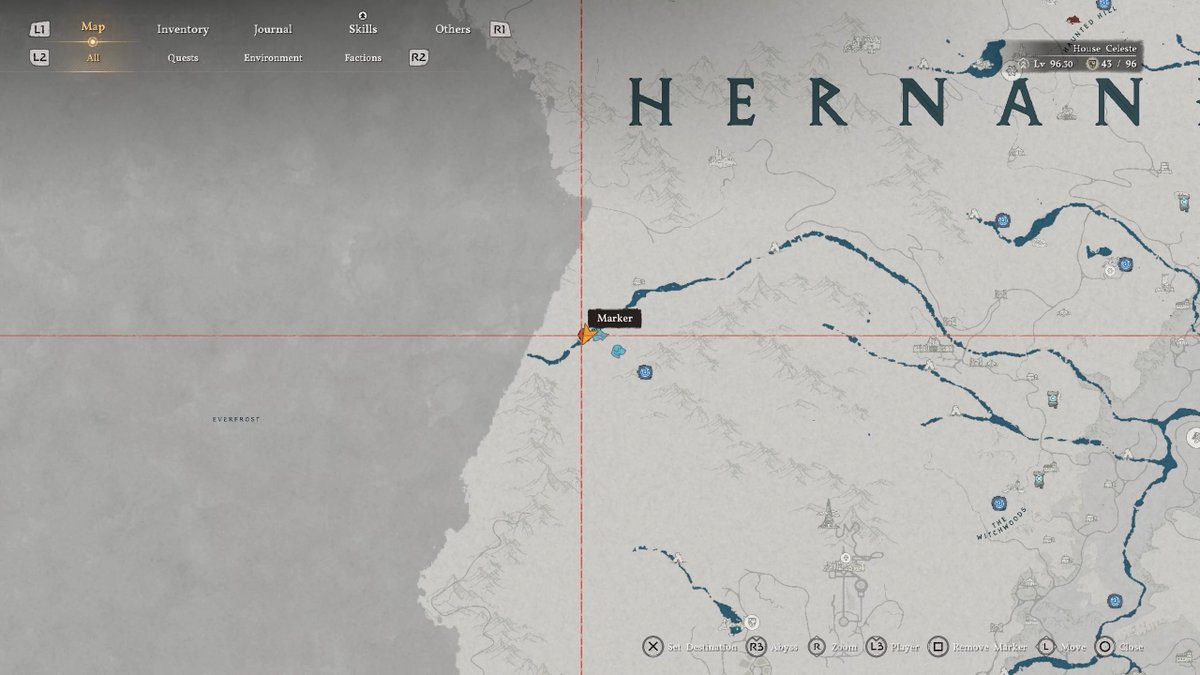Select the All map filter
The height and width of the screenshot is (675, 1200).
point(93,58)
